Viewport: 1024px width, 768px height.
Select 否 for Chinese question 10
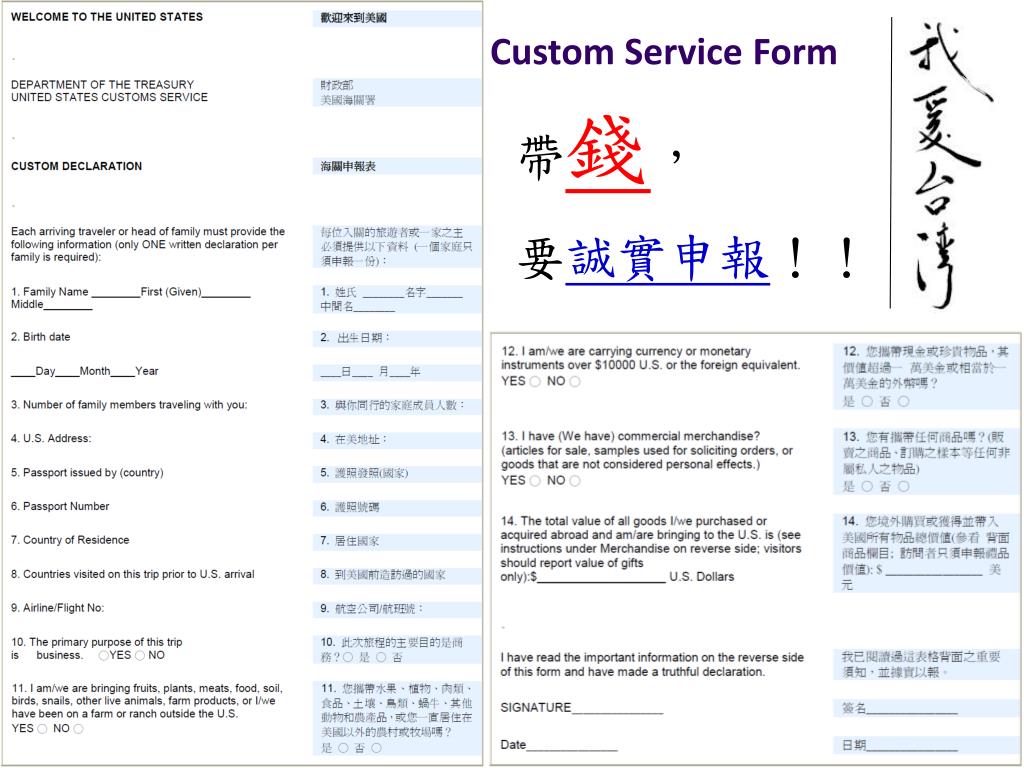click(381, 658)
